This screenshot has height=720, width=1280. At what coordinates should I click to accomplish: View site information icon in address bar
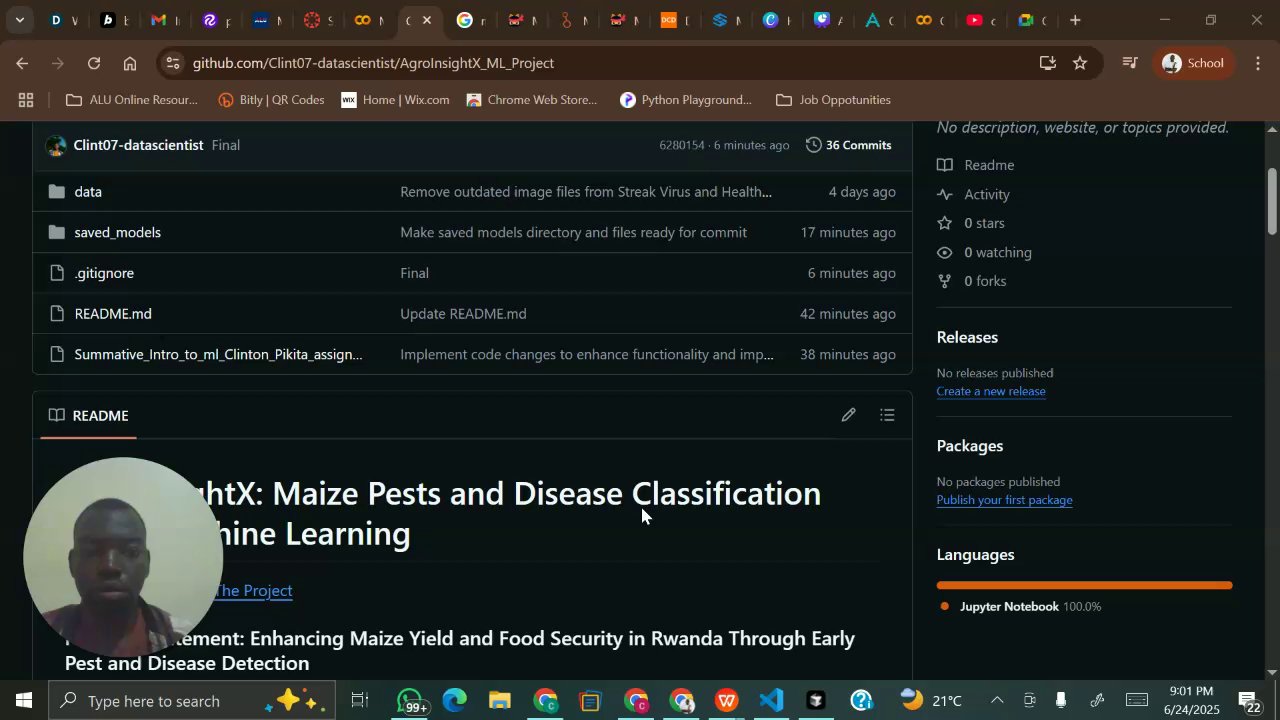click(173, 63)
